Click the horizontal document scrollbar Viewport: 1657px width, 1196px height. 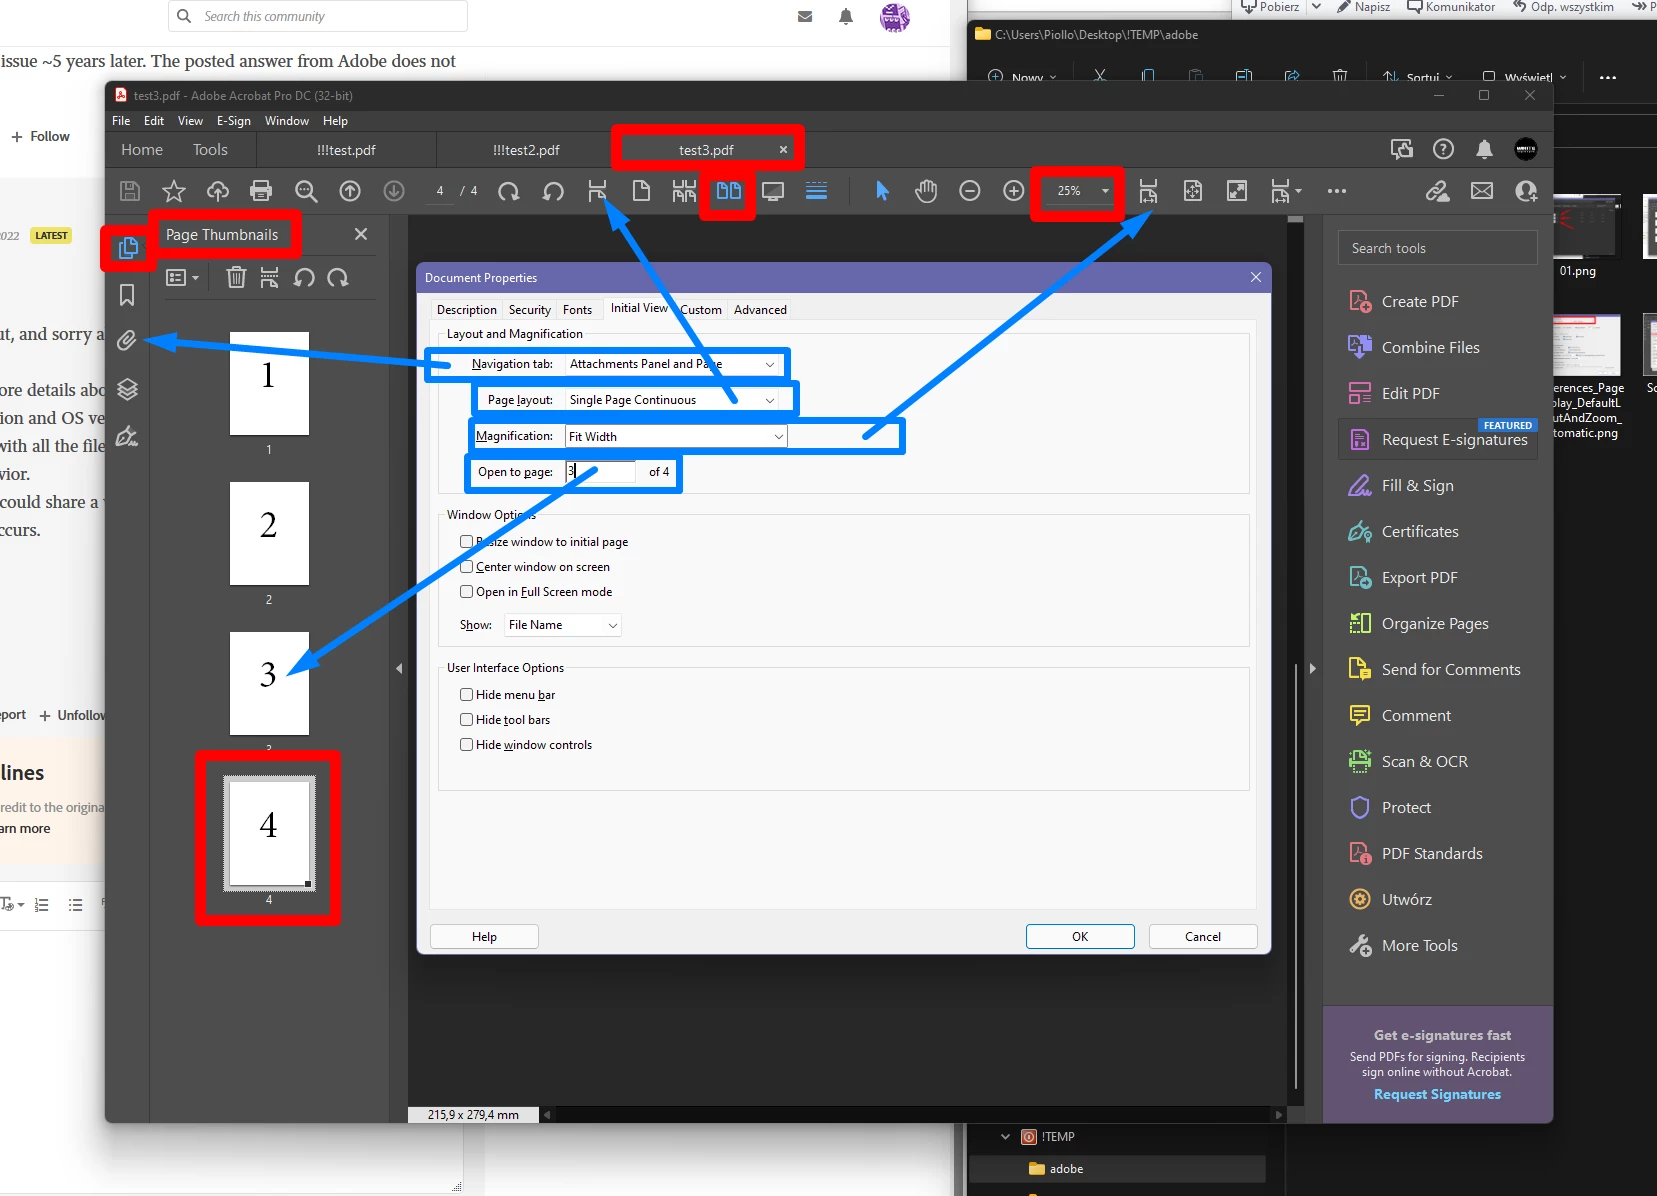click(x=912, y=1114)
